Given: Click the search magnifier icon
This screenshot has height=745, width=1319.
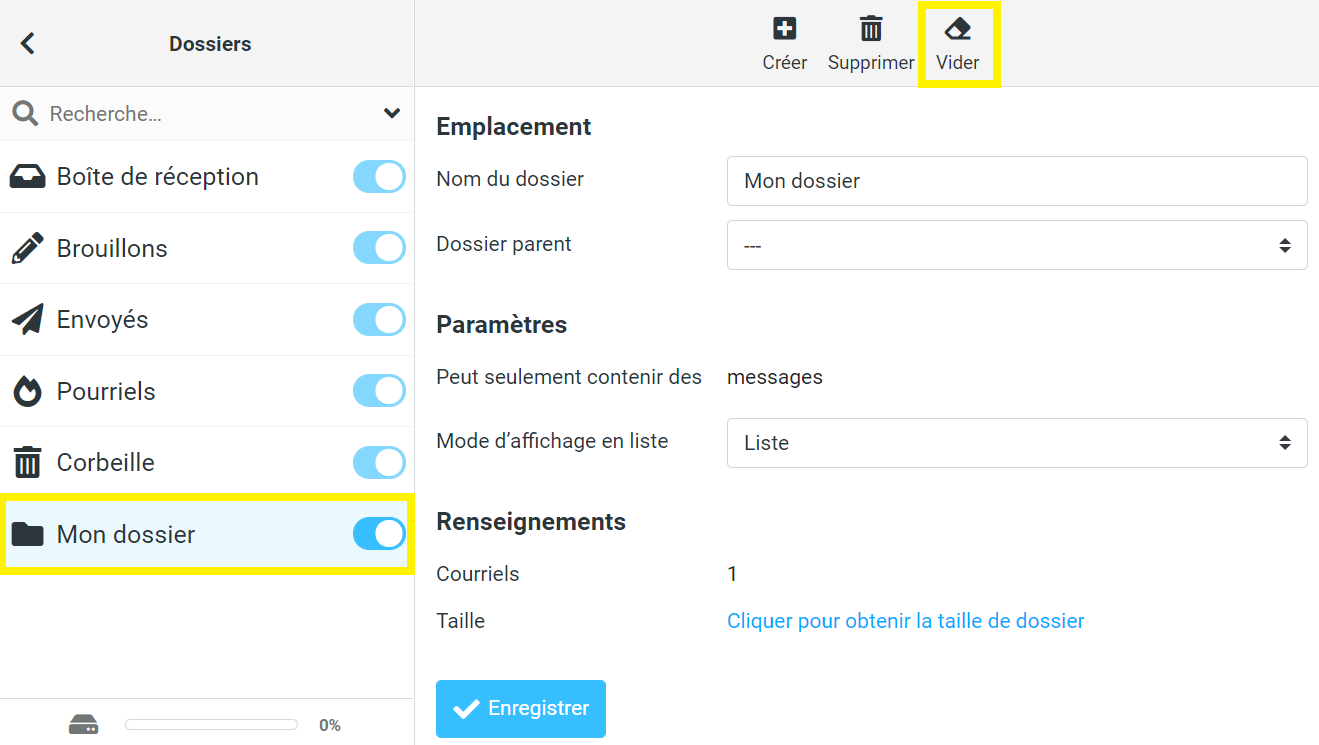Looking at the screenshot, I should click(x=25, y=113).
